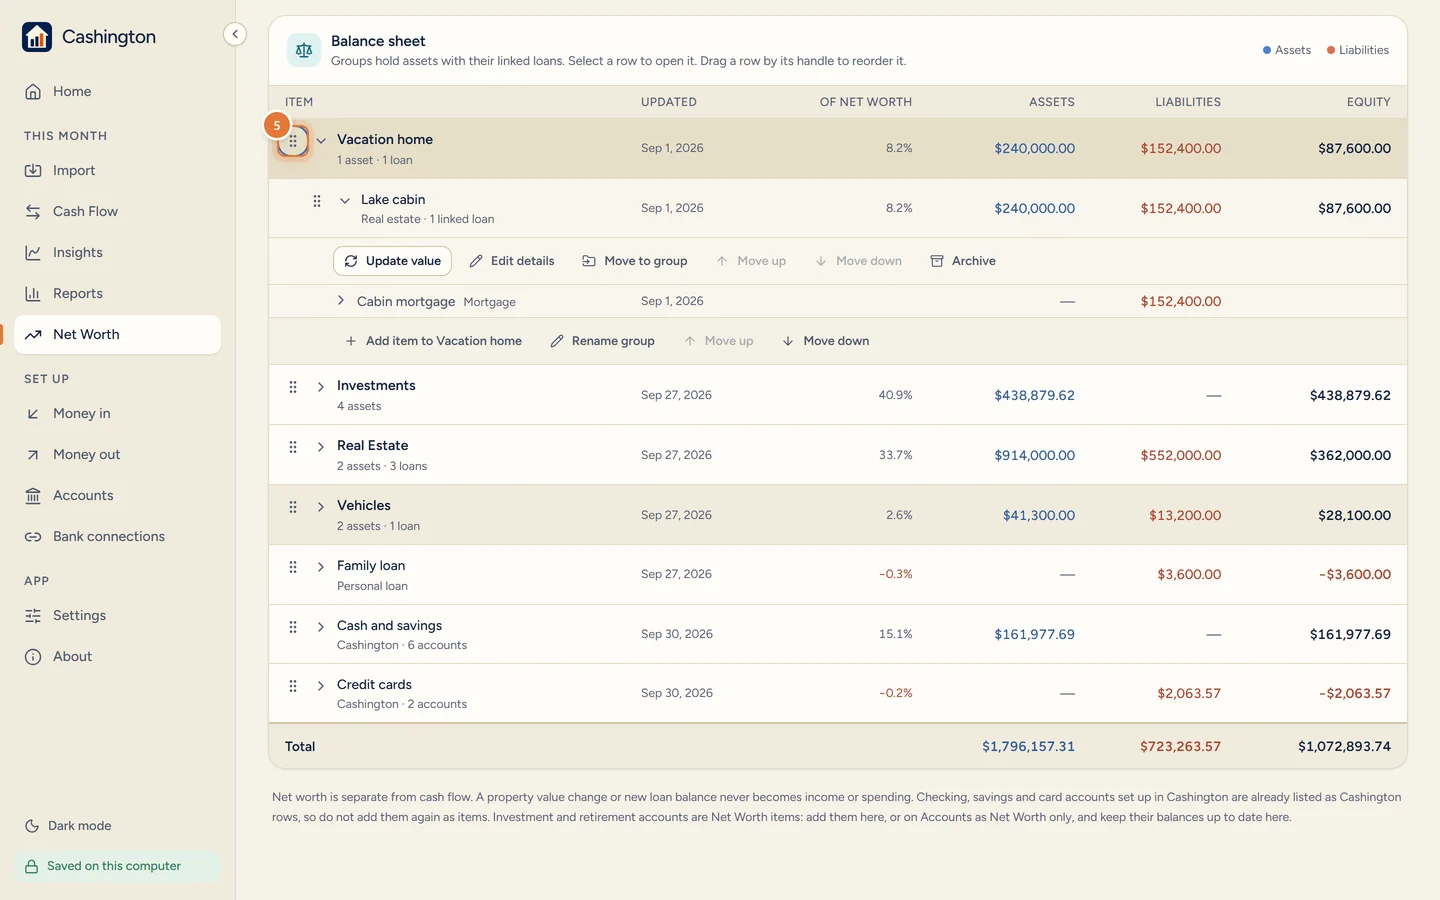Click the Credit cards row drag handle
The height and width of the screenshot is (900, 1440).
tap(293, 686)
